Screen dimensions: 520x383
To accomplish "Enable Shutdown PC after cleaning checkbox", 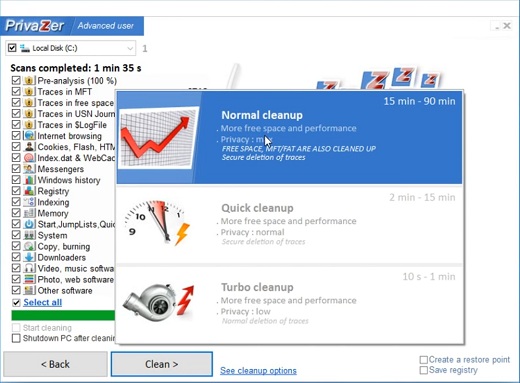I will pos(16,338).
